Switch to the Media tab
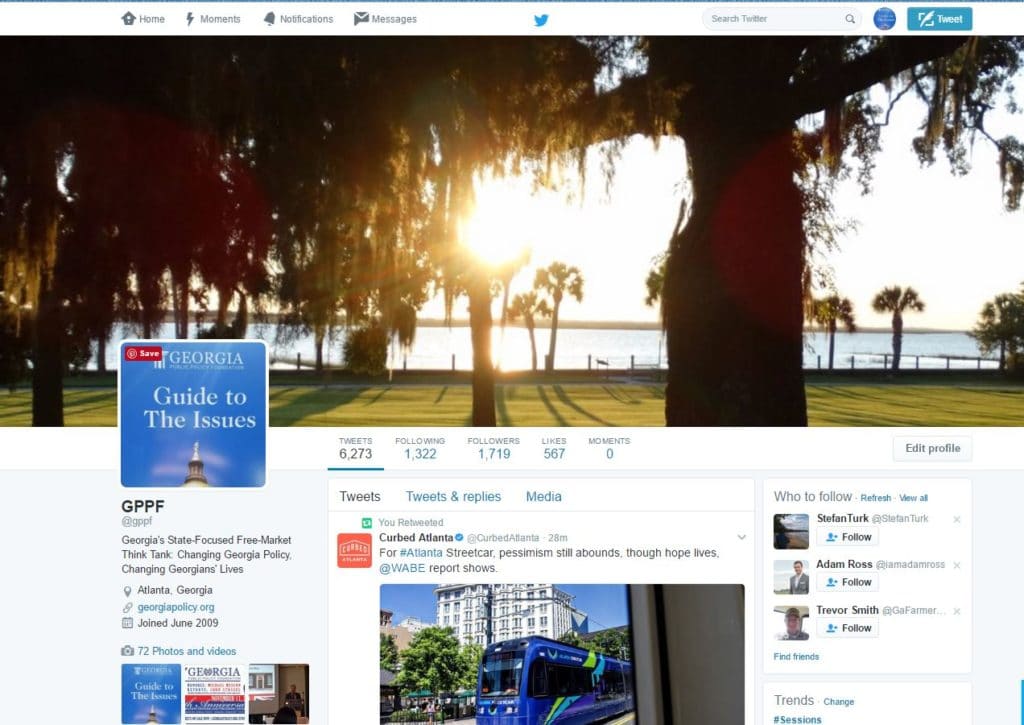The height and width of the screenshot is (725, 1024). [x=543, y=497]
